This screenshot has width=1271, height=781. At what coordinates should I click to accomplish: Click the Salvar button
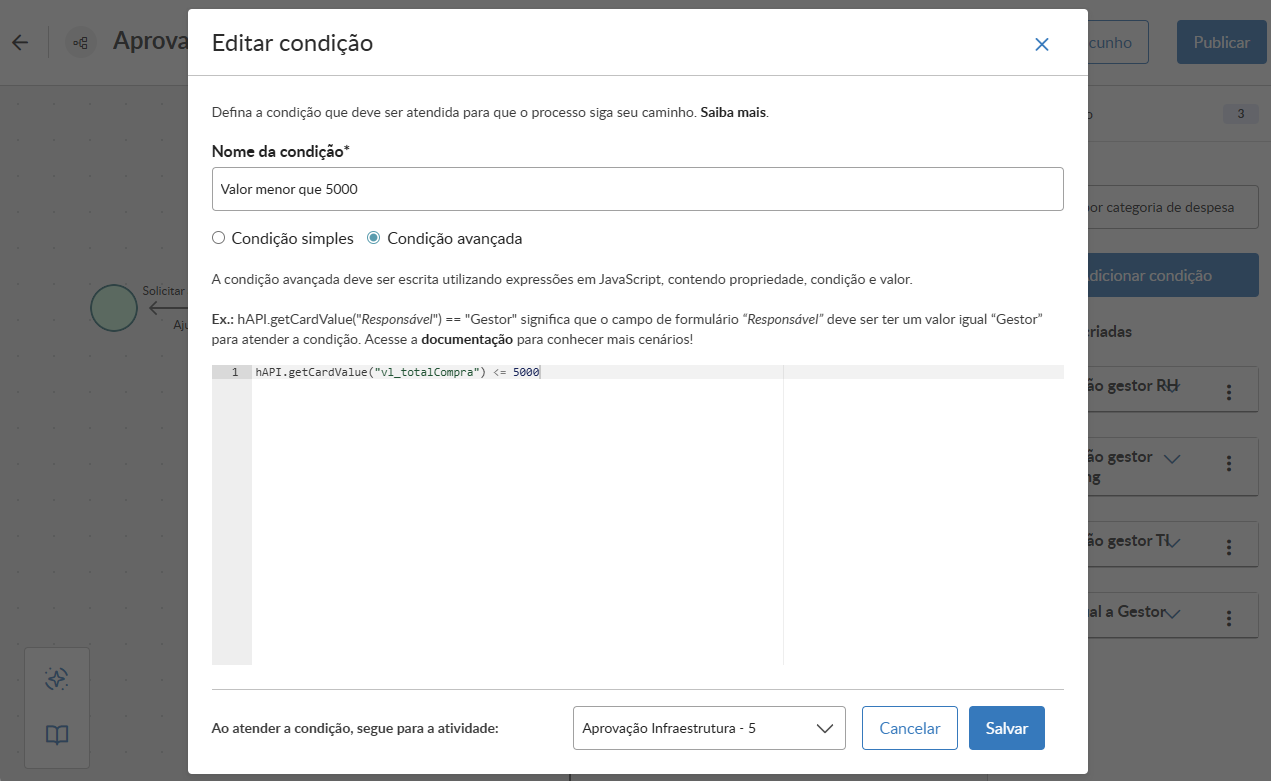point(1006,728)
